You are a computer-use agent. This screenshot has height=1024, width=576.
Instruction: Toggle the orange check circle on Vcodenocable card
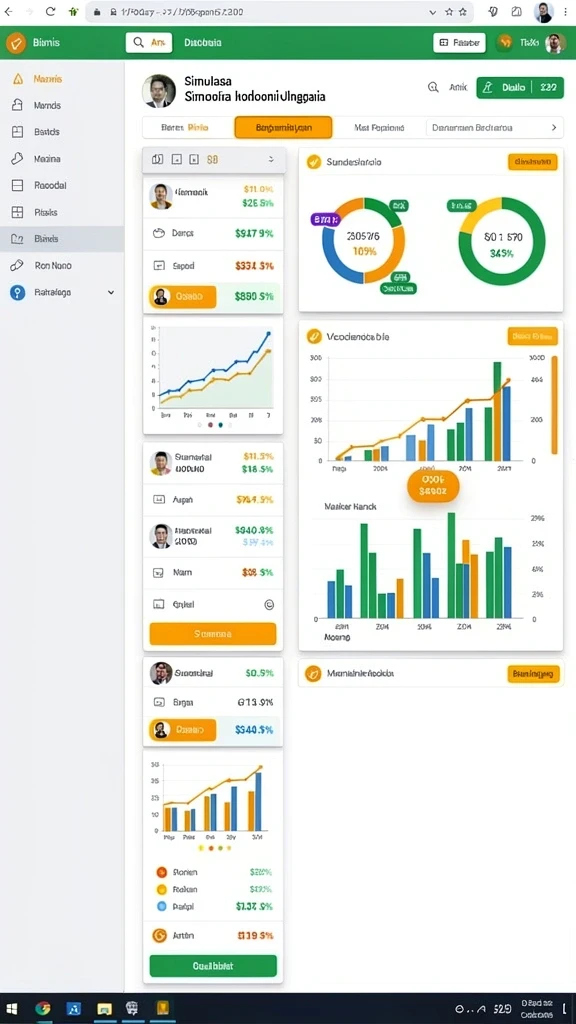point(314,336)
